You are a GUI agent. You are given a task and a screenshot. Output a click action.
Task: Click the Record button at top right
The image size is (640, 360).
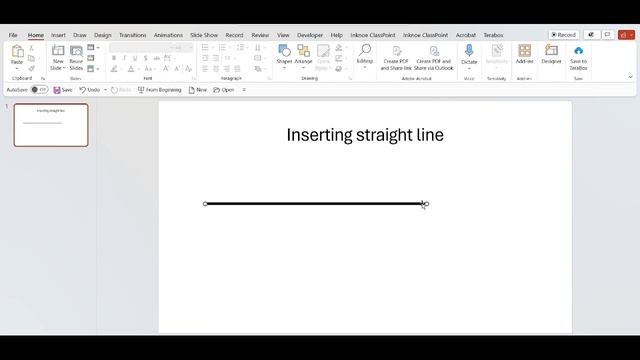(x=563, y=35)
